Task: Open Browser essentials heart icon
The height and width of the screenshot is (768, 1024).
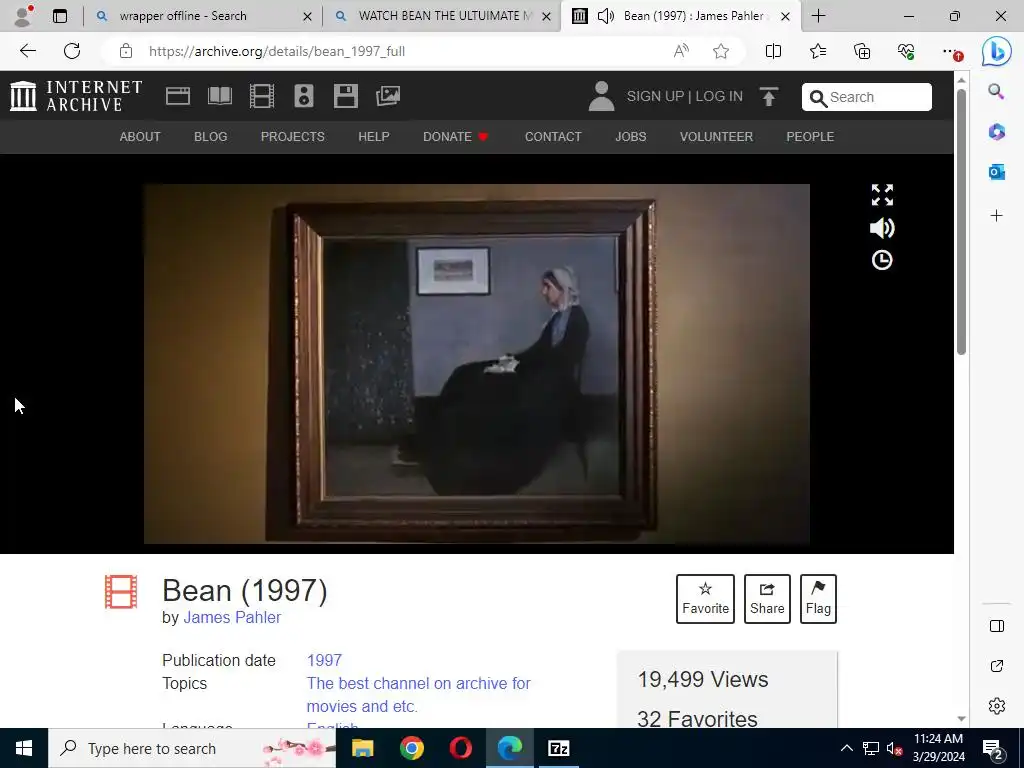Action: pyautogui.click(x=906, y=51)
